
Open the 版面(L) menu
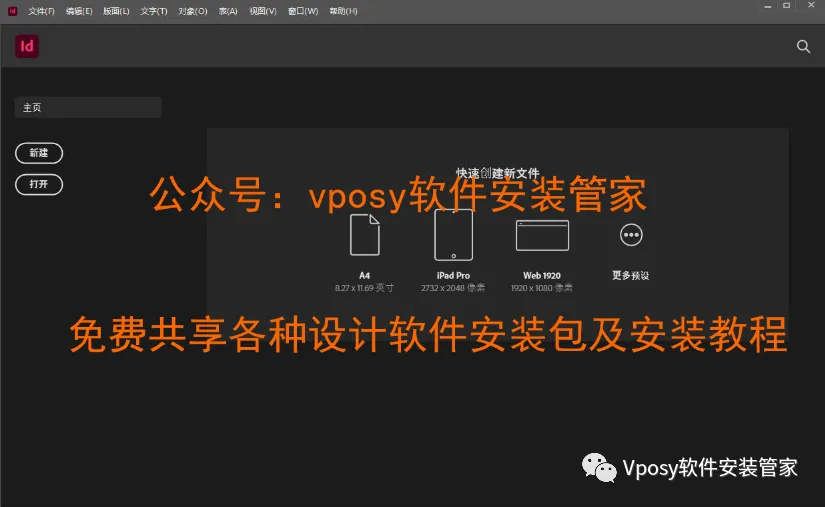coord(116,11)
